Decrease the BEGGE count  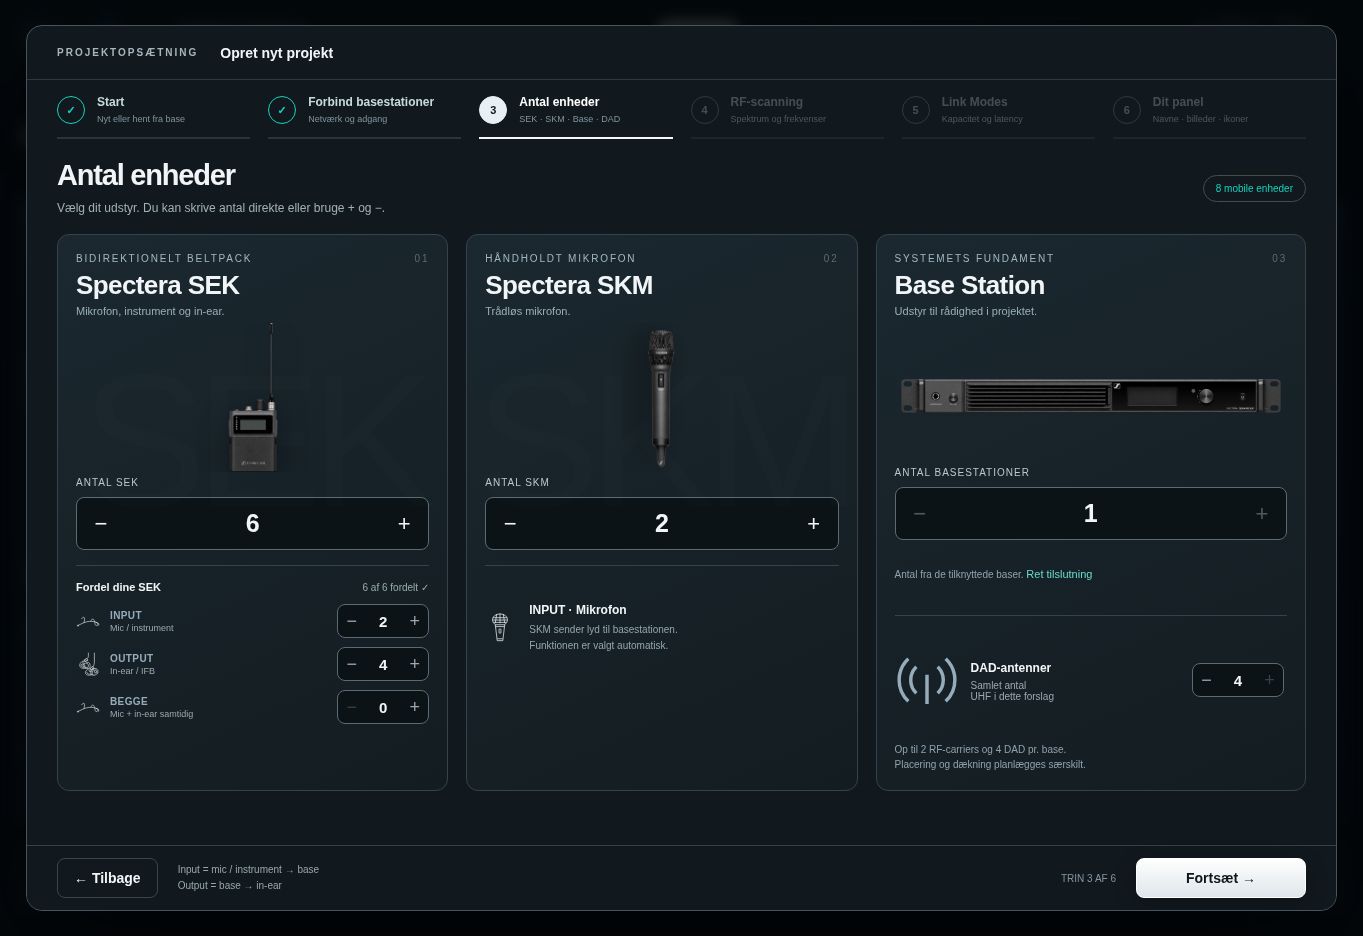[352, 707]
